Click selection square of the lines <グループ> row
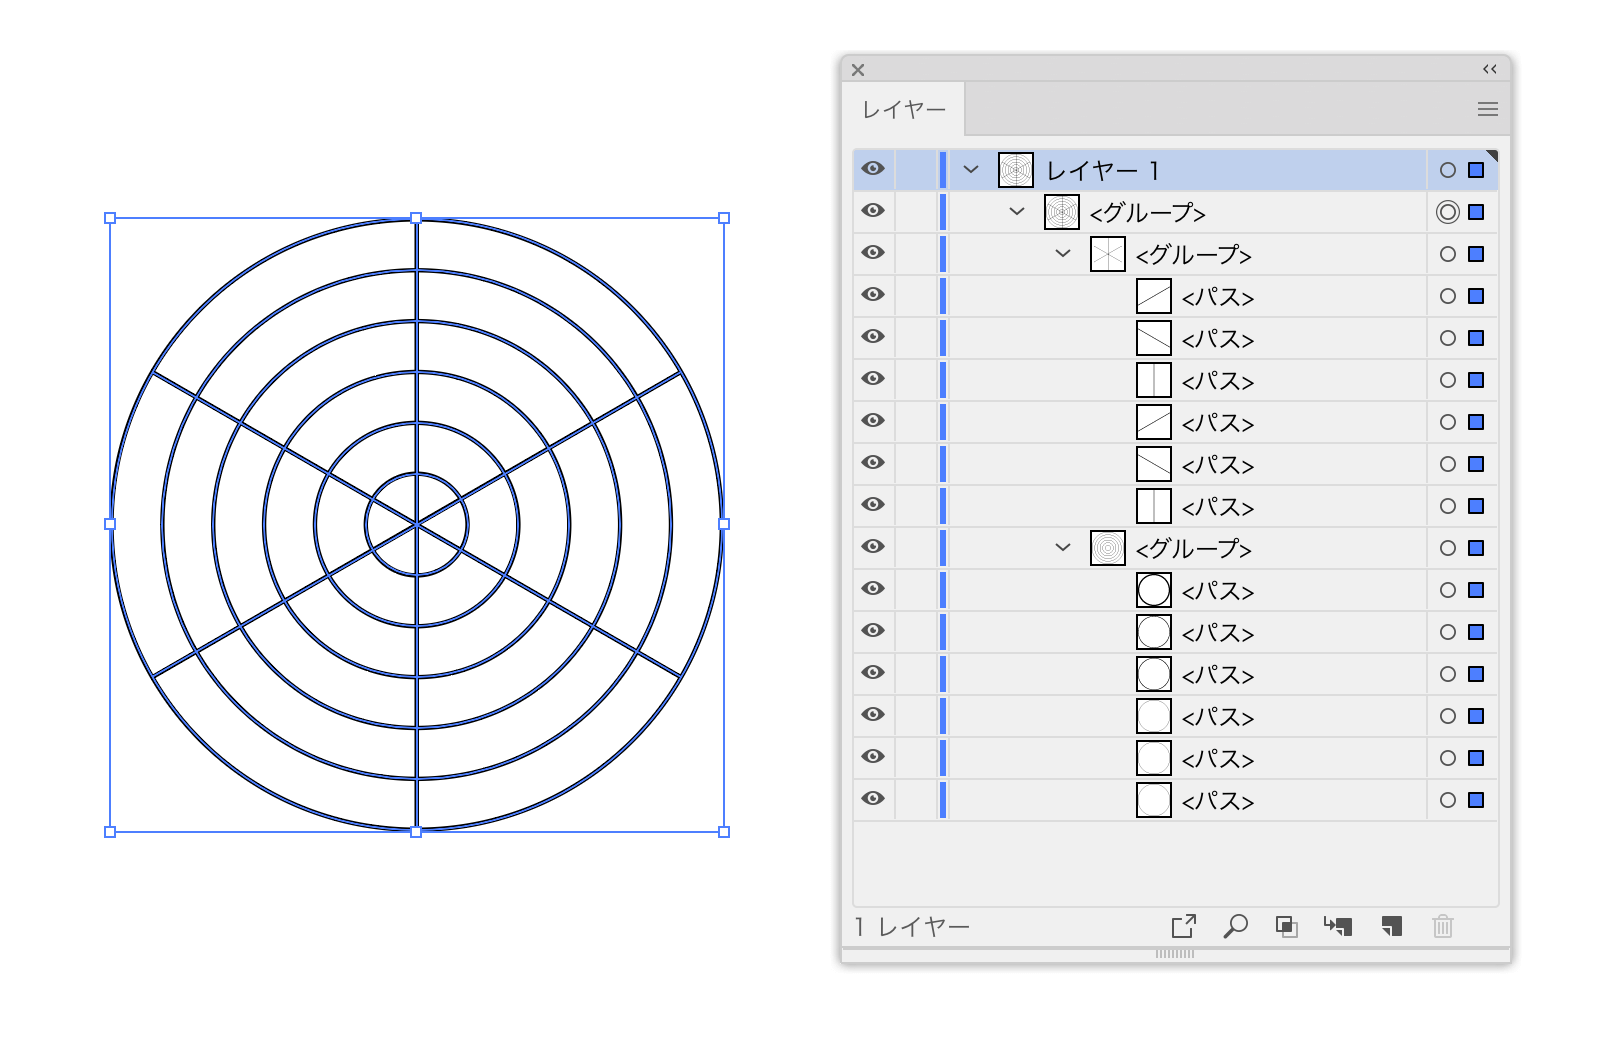1610x1040 pixels. (1476, 254)
